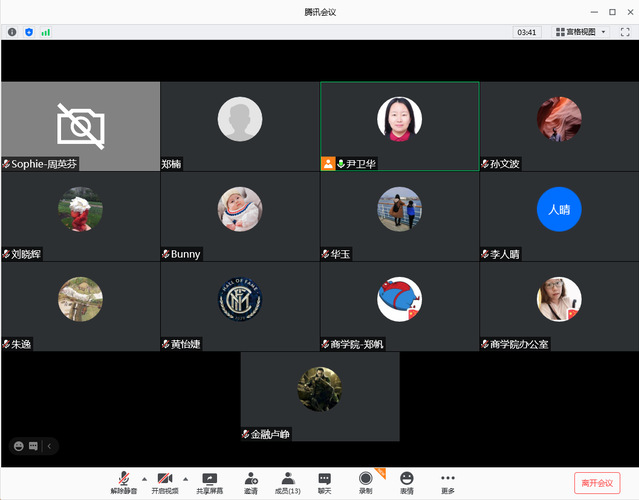Screen dimensions: 639x500
Task: Unmute microphone with 解除静音 button
Action: (x=123, y=481)
